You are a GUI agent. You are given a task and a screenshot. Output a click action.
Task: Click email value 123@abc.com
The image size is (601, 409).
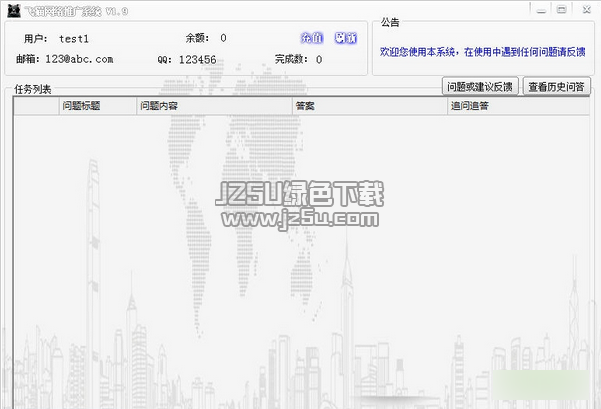[x=79, y=59]
